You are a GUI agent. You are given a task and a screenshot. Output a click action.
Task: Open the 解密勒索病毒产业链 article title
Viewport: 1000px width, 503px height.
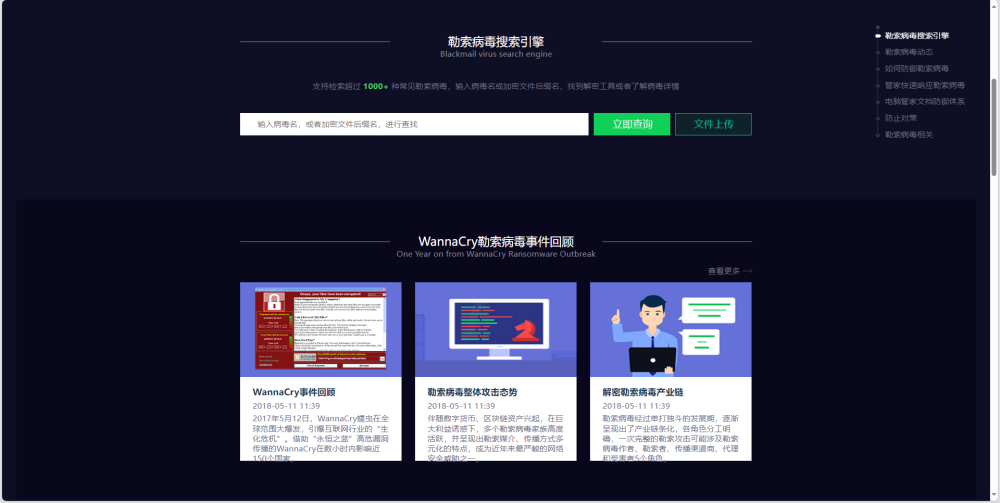coord(643,392)
